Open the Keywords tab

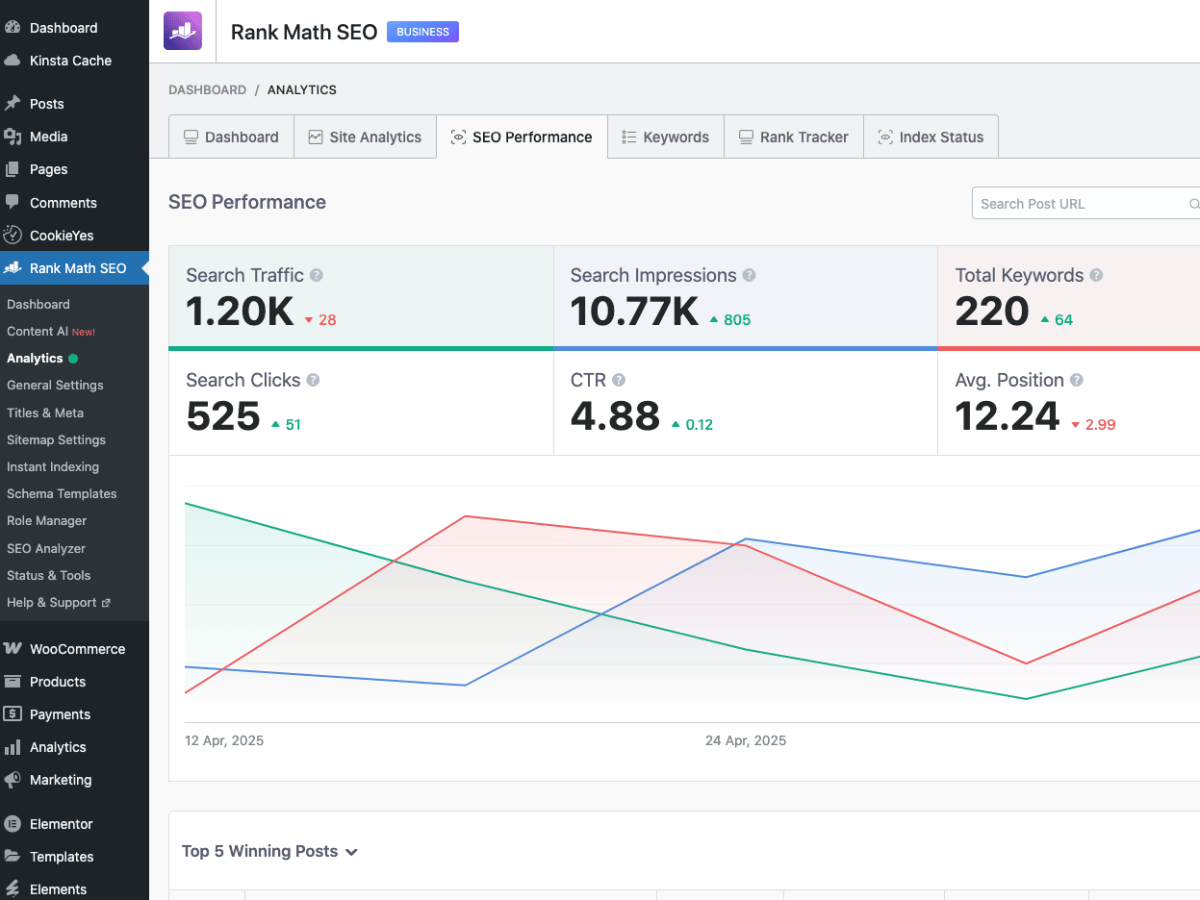(665, 137)
